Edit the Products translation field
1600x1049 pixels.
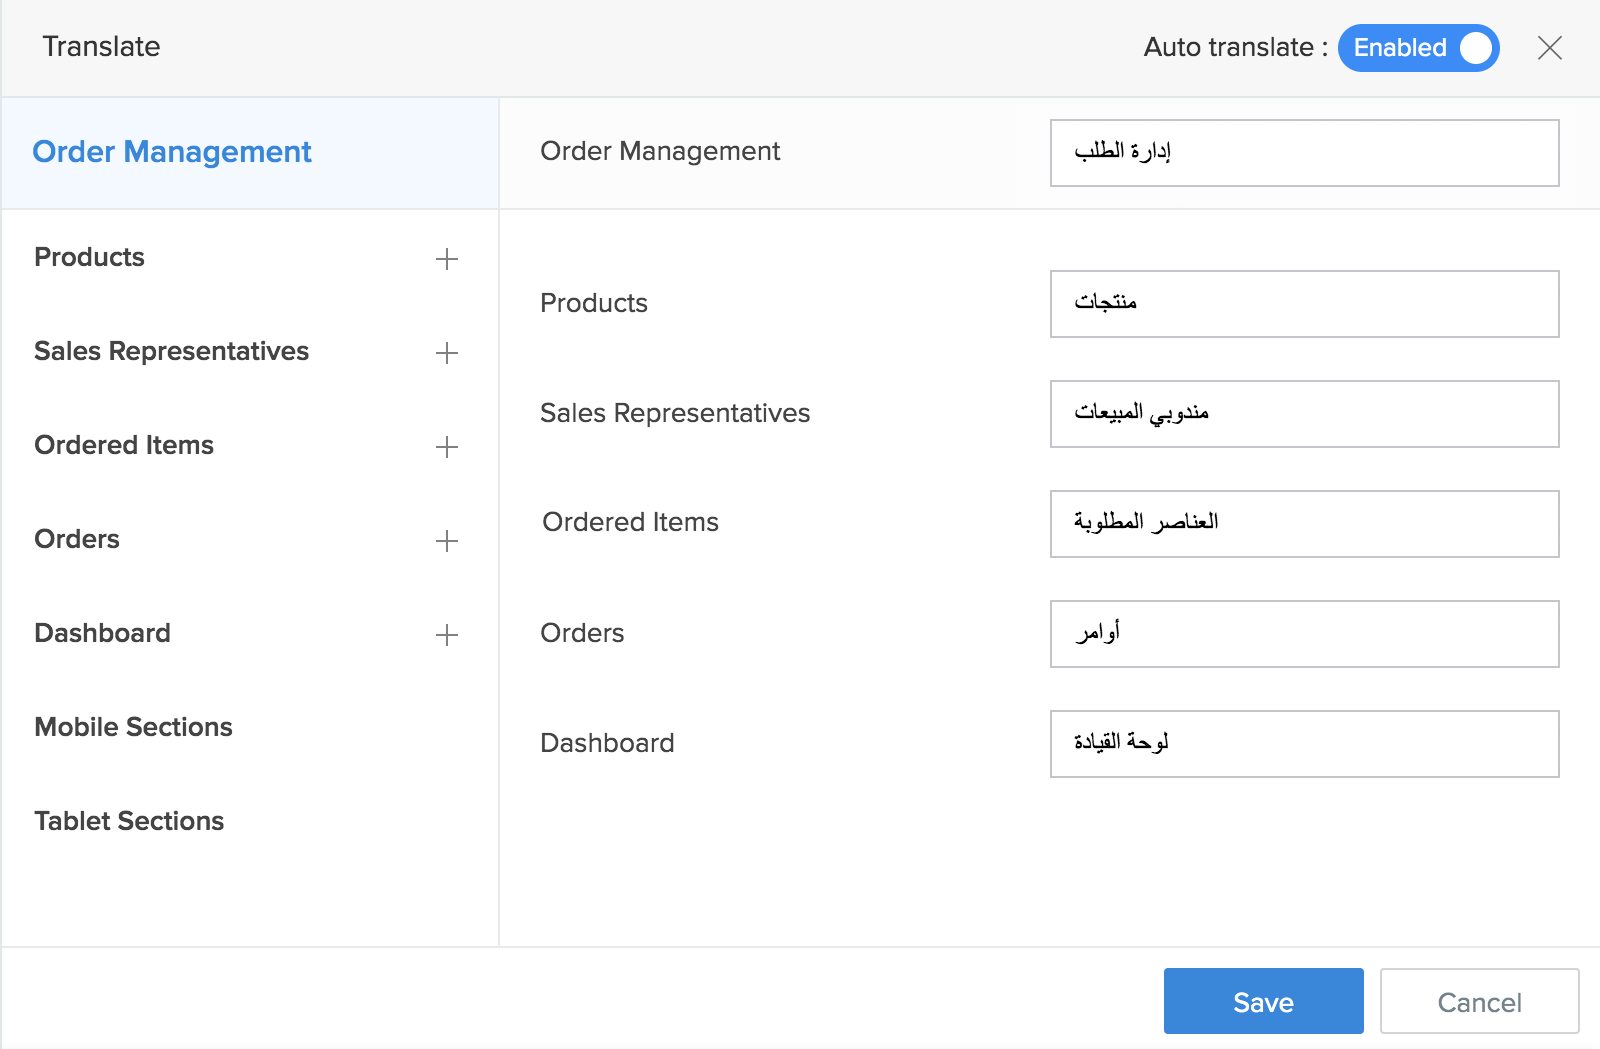click(1304, 304)
